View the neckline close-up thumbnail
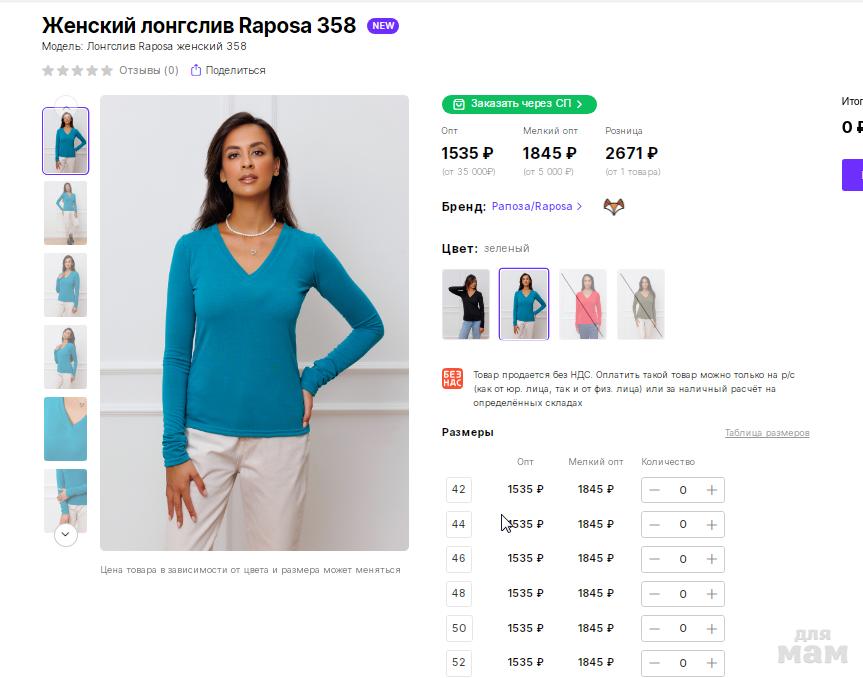Screen dimensions: 863x678 pyautogui.click(x=65, y=429)
